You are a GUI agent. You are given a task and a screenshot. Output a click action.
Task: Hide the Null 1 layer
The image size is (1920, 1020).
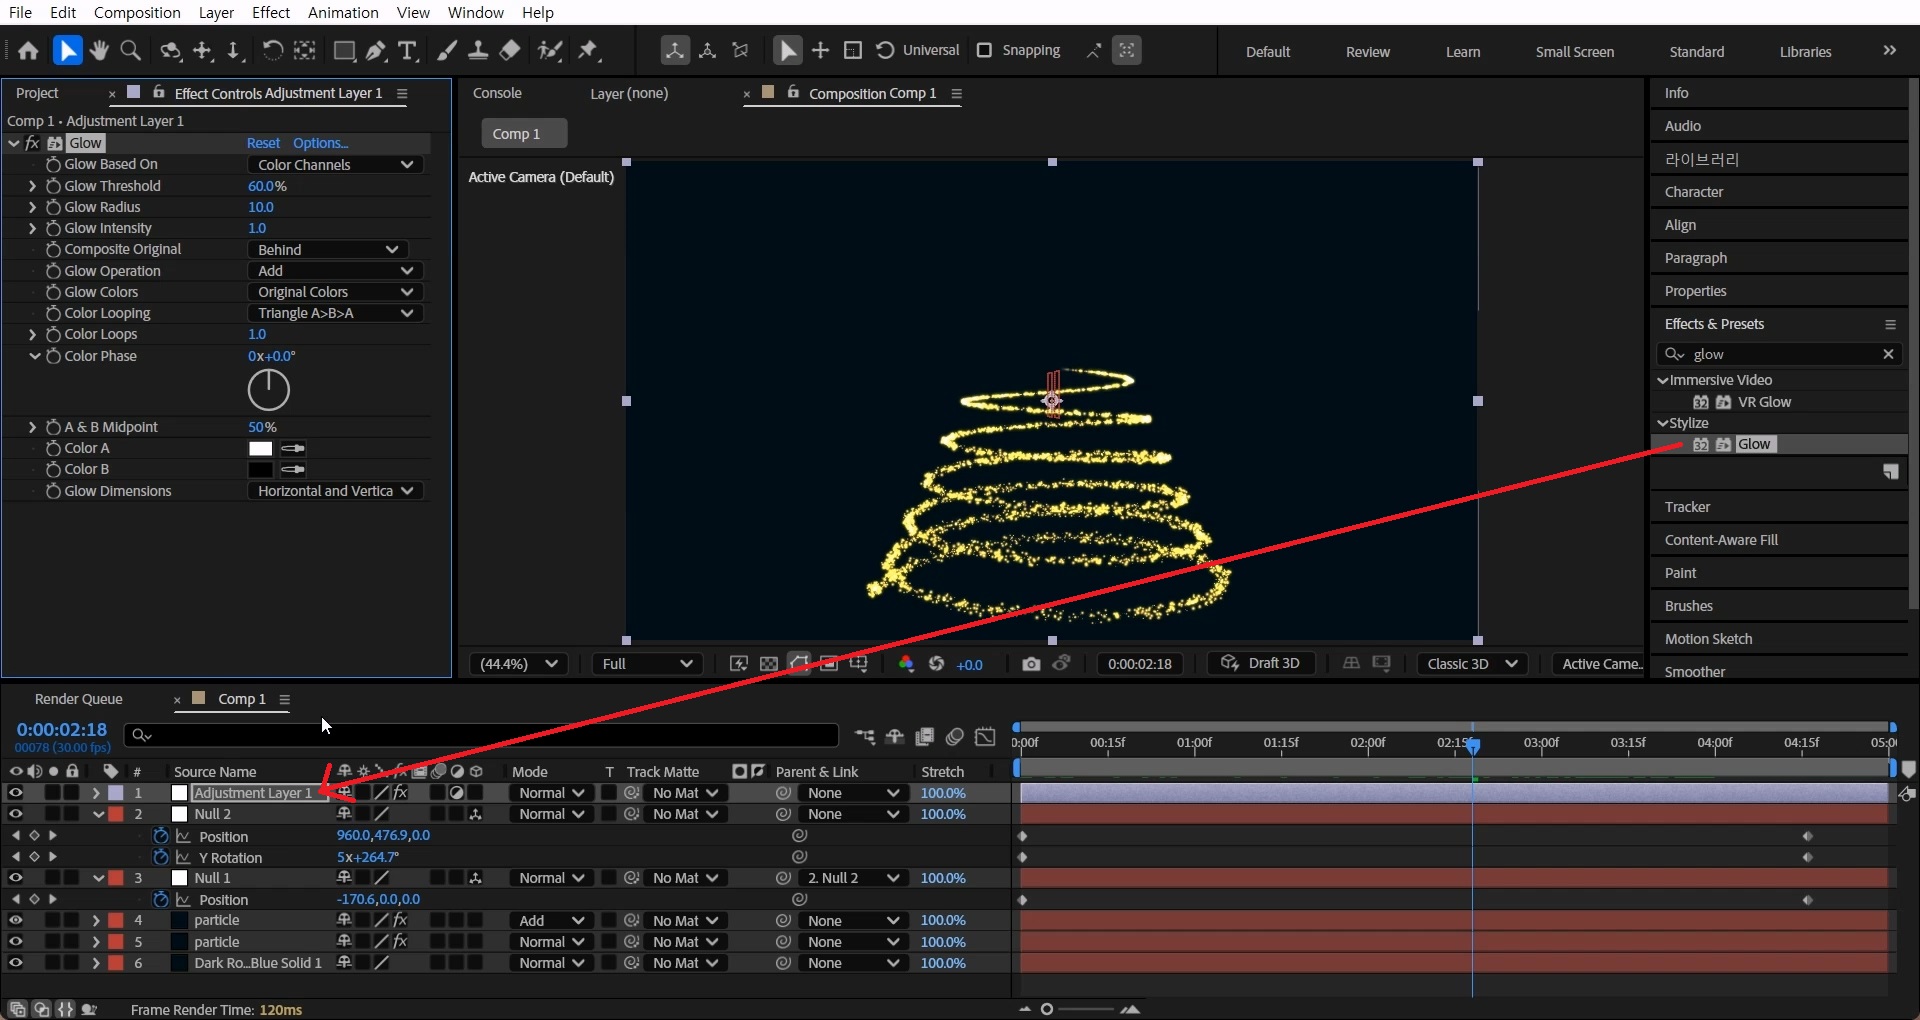click(x=15, y=878)
